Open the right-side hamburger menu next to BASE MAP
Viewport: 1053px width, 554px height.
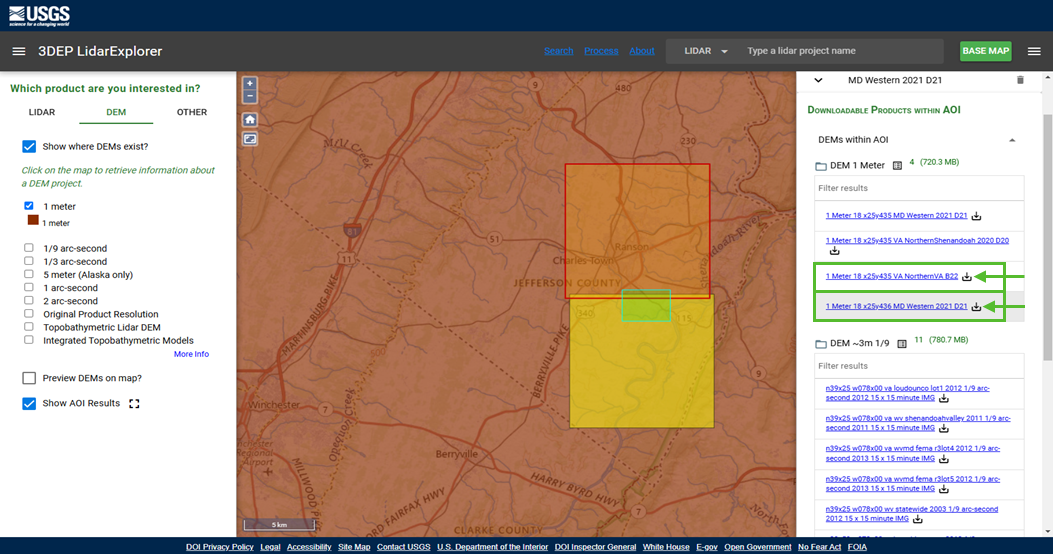point(1034,51)
